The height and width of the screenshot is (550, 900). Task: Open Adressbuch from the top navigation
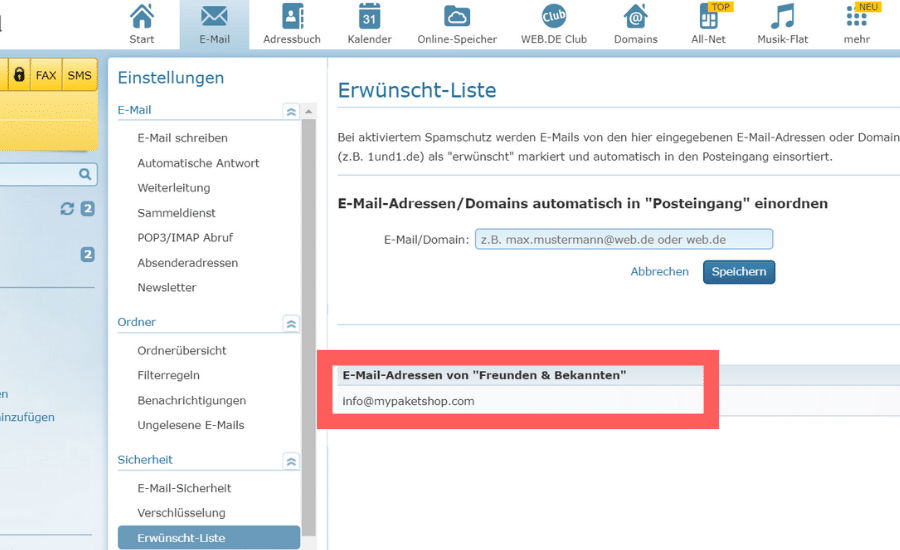pos(292,17)
